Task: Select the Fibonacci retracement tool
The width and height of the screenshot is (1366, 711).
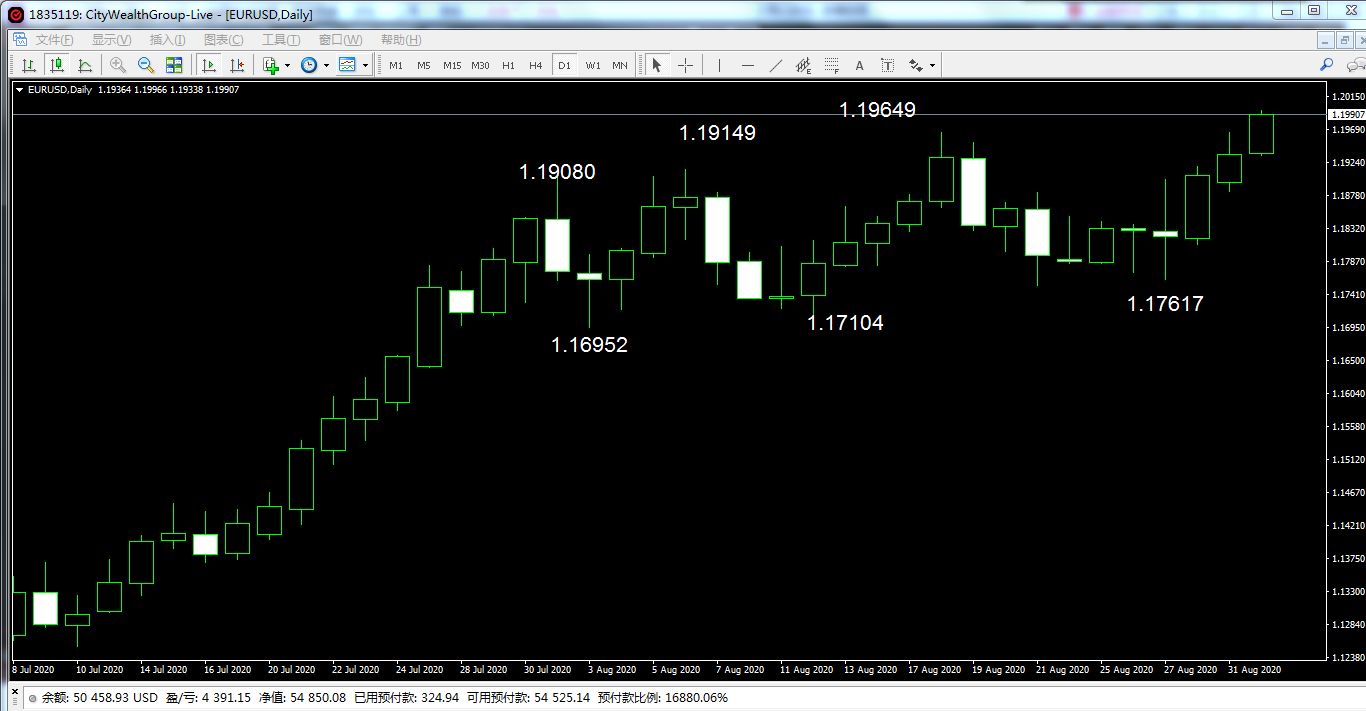Action: (x=831, y=65)
